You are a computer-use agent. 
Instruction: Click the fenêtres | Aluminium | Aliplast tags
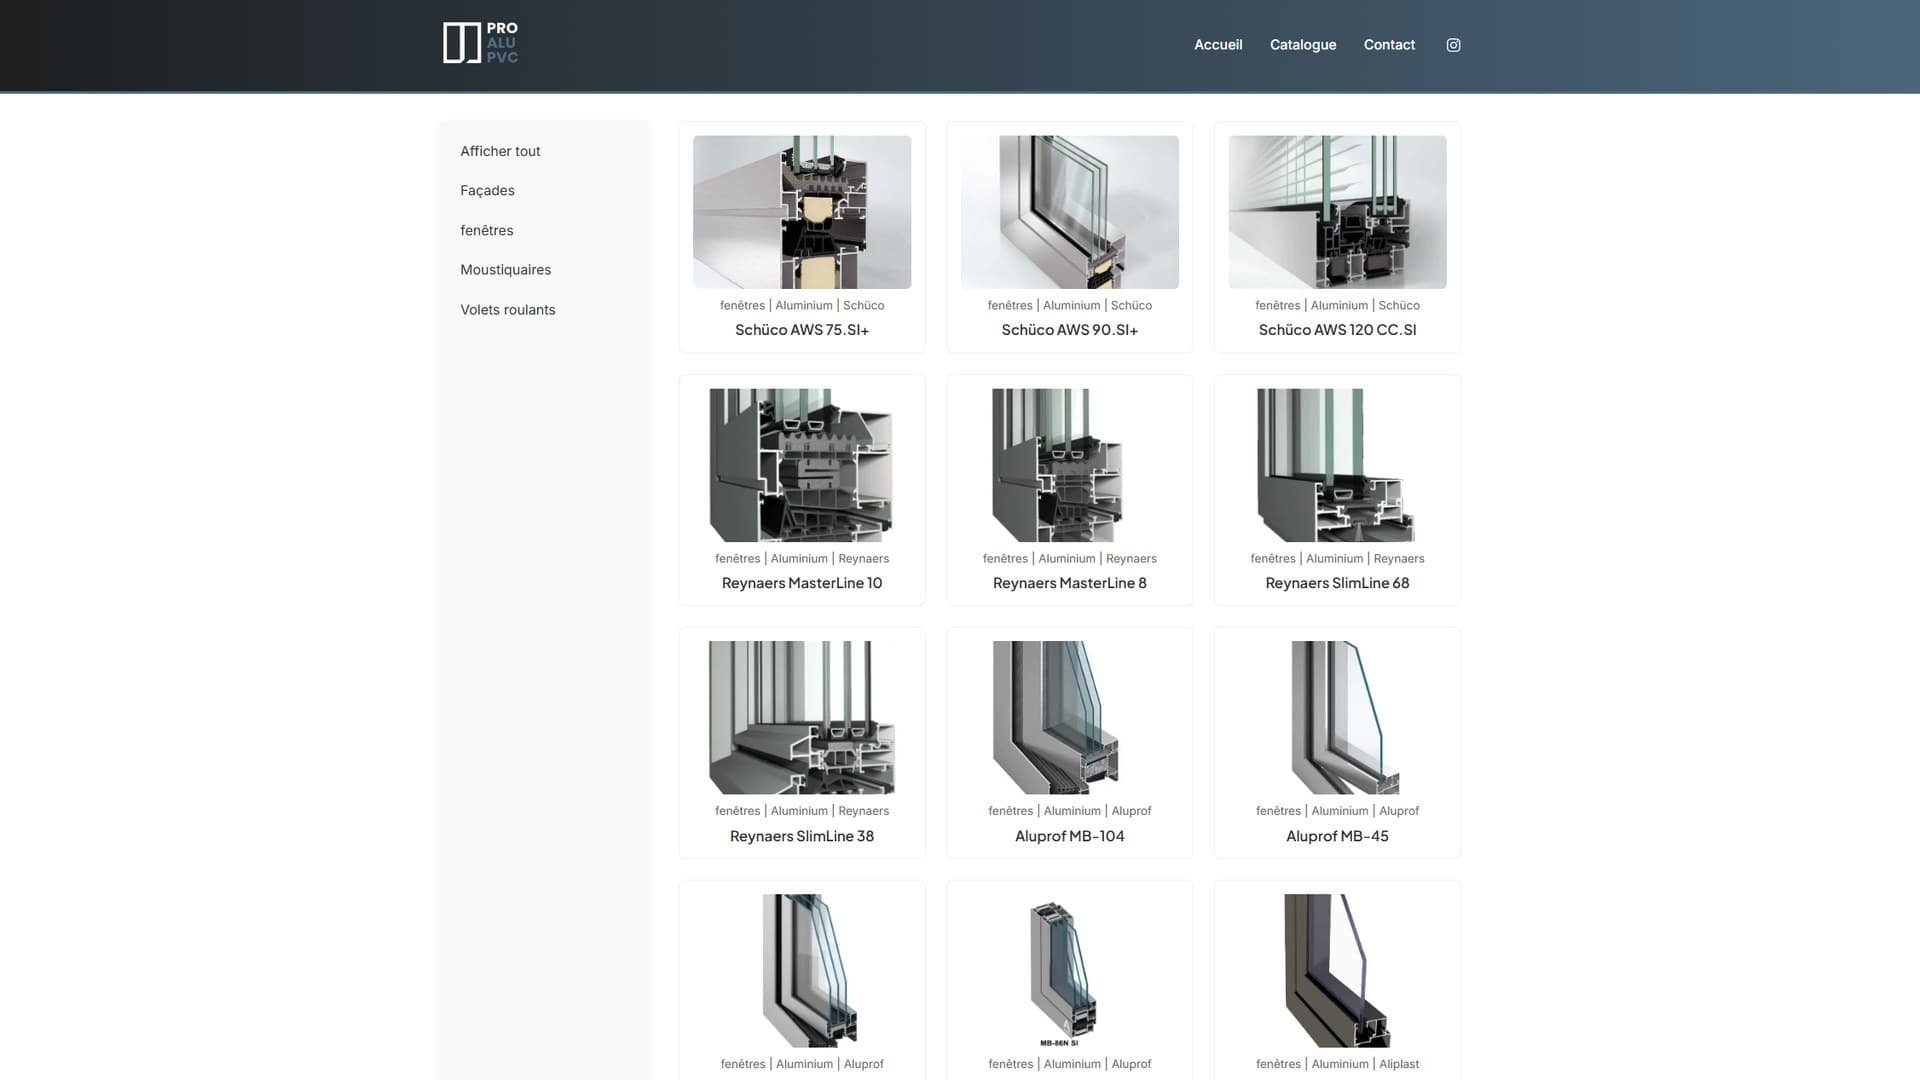pyautogui.click(x=1337, y=1064)
